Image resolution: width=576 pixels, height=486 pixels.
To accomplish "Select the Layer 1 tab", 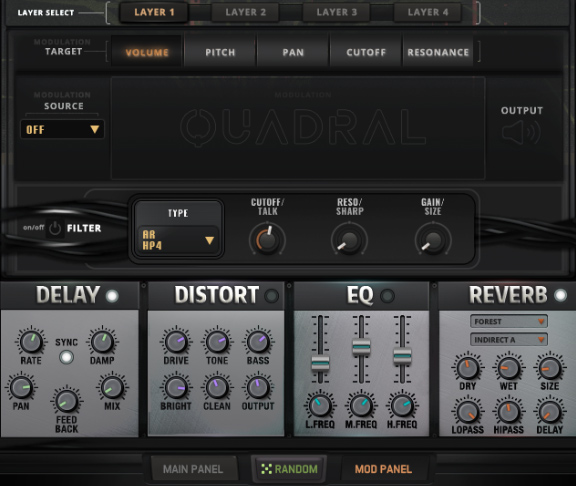I will point(154,12).
